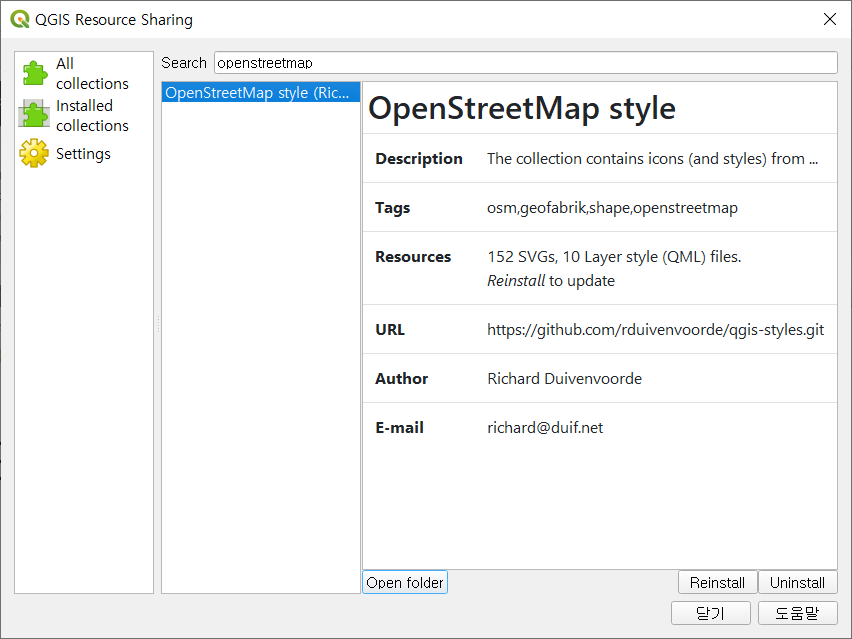The width and height of the screenshot is (852, 639).
Task: Focus the Search input field
Action: pos(525,63)
